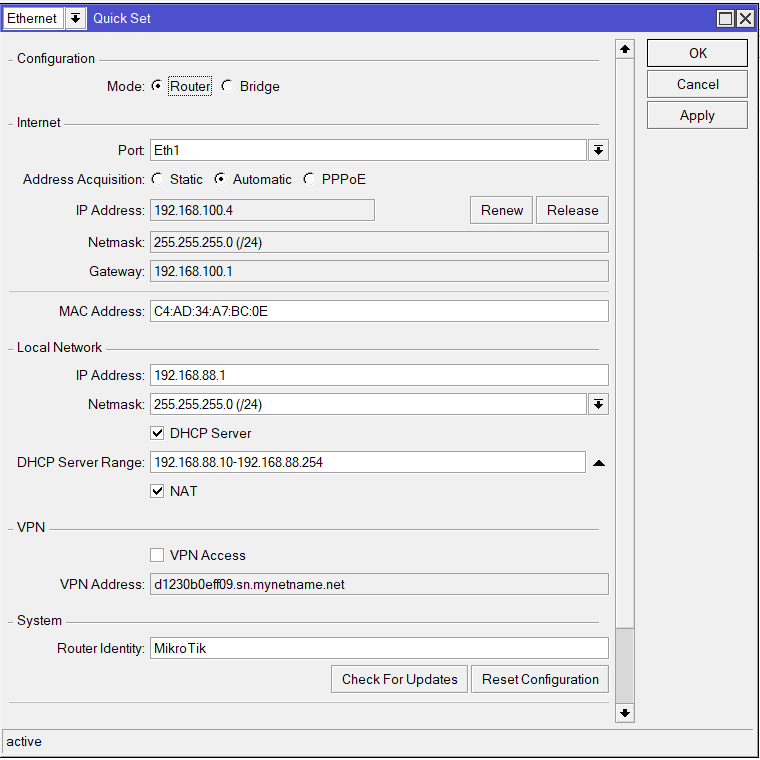Choose Static address acquisition

click(157, 179)
